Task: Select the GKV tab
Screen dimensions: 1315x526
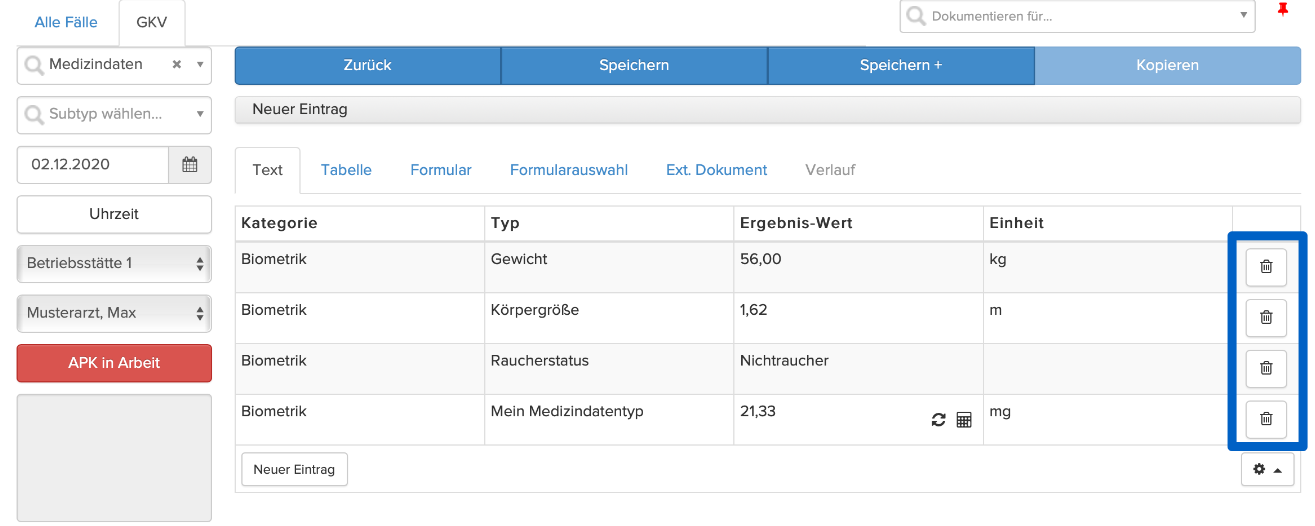Action: 151,22
